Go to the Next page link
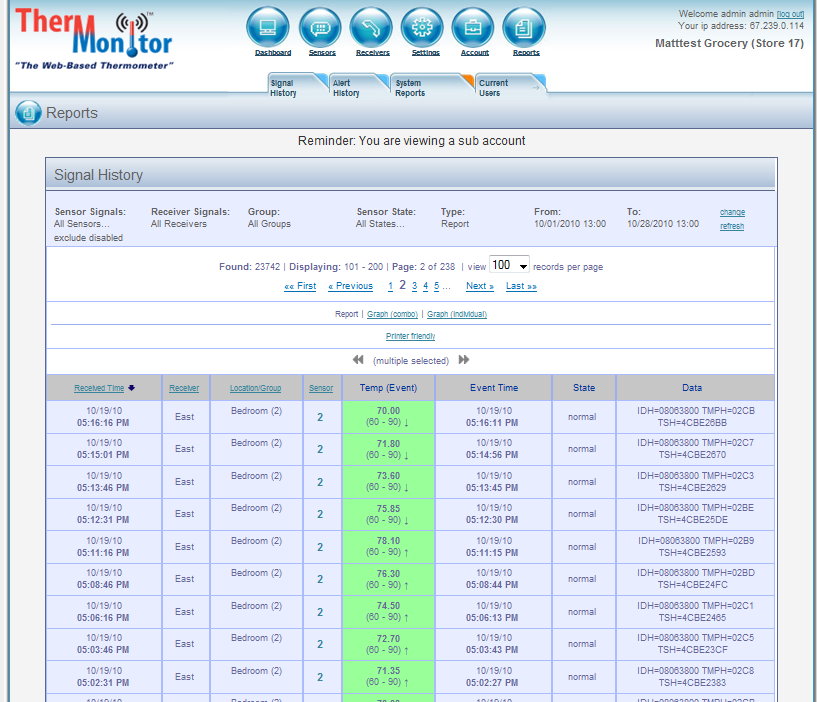This screenshot has height=702, width=817. pos(480,286)
